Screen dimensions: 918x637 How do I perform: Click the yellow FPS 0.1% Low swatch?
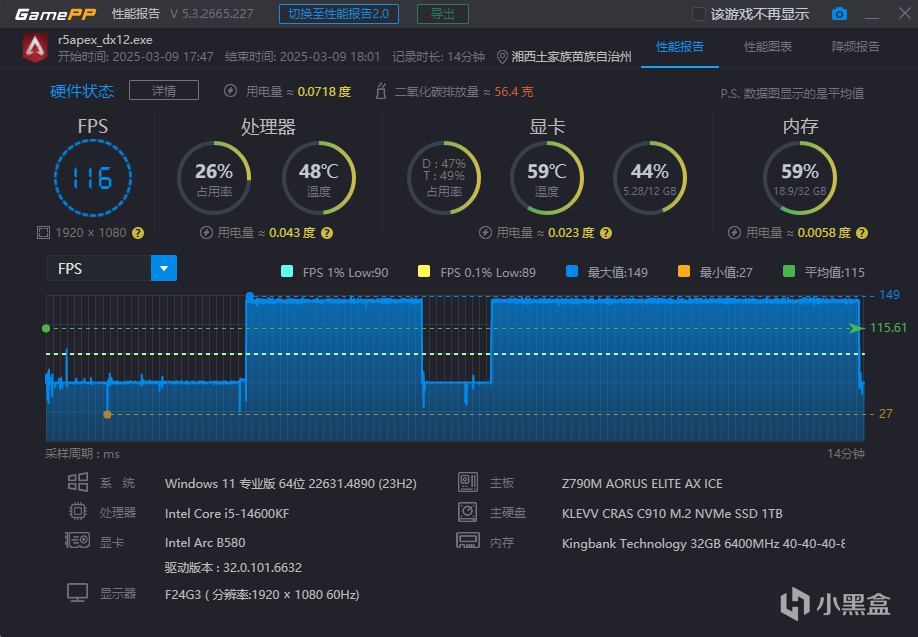click(424, 271)
